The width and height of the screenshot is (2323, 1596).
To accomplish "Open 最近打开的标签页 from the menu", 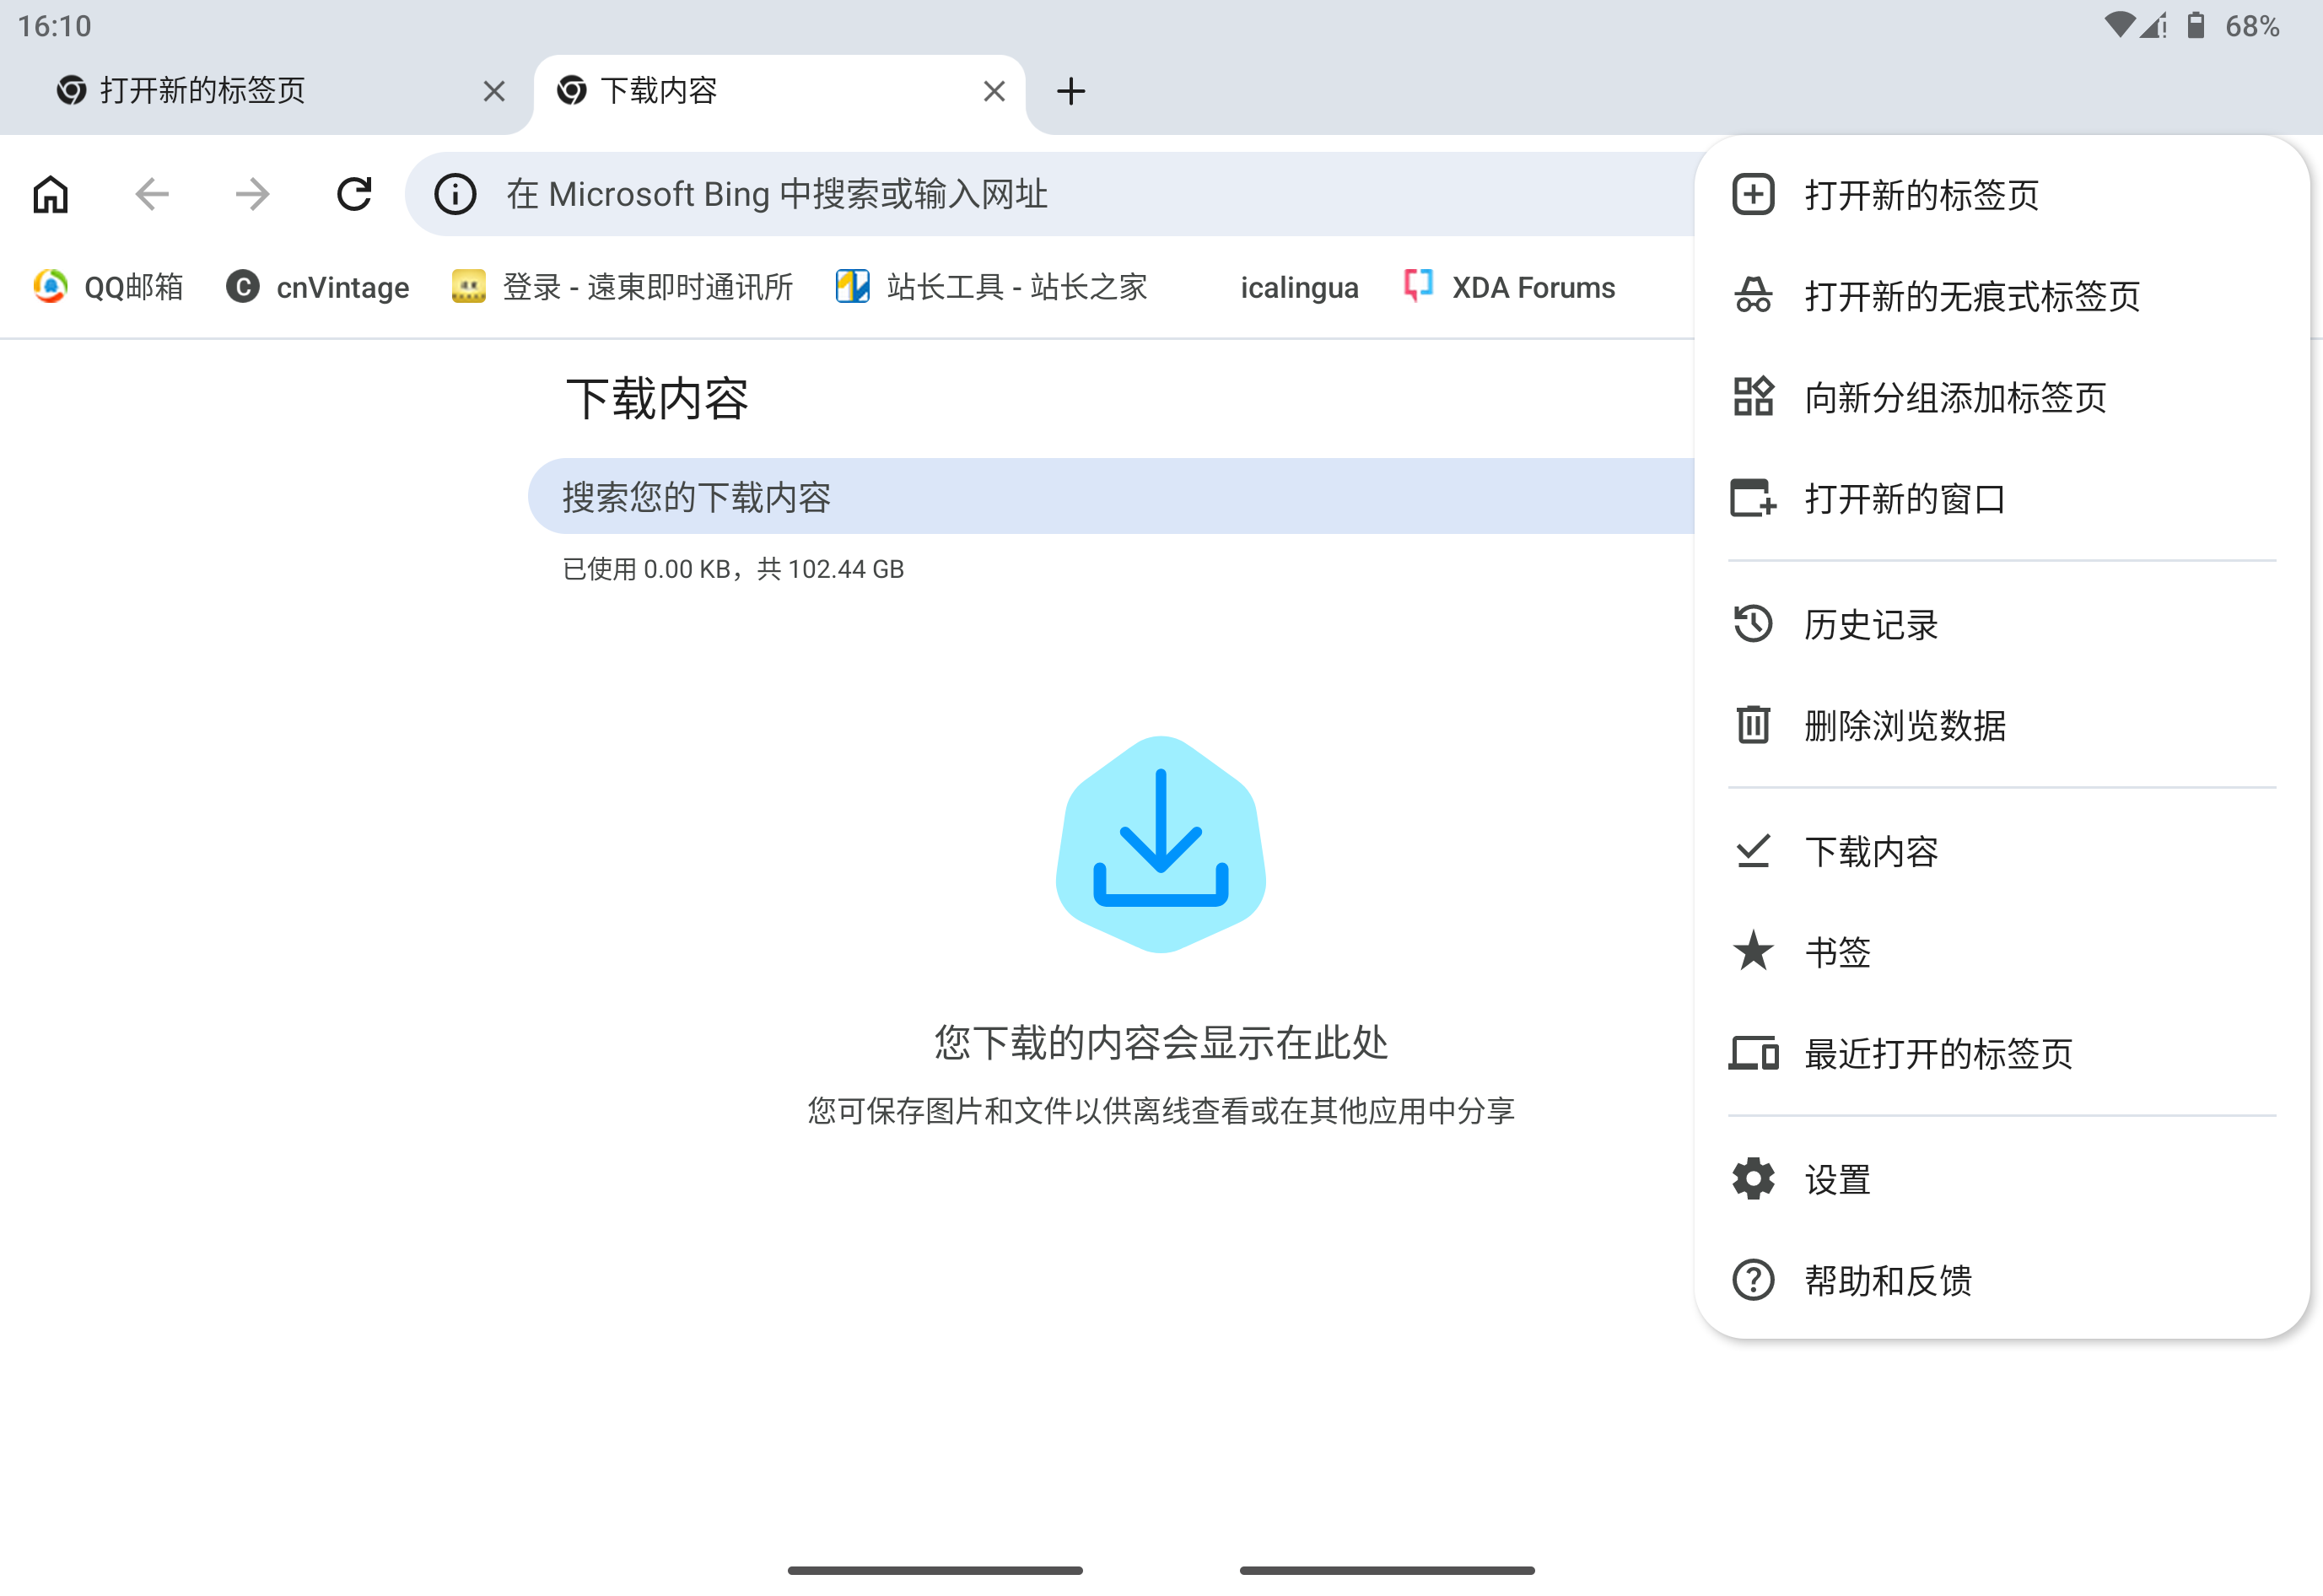I will click(x=2002, y=1053).
